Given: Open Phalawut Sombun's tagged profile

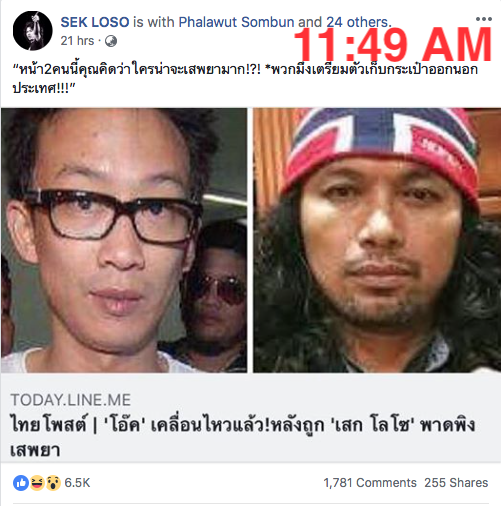Looking at the screenshot, I should 236,22.
